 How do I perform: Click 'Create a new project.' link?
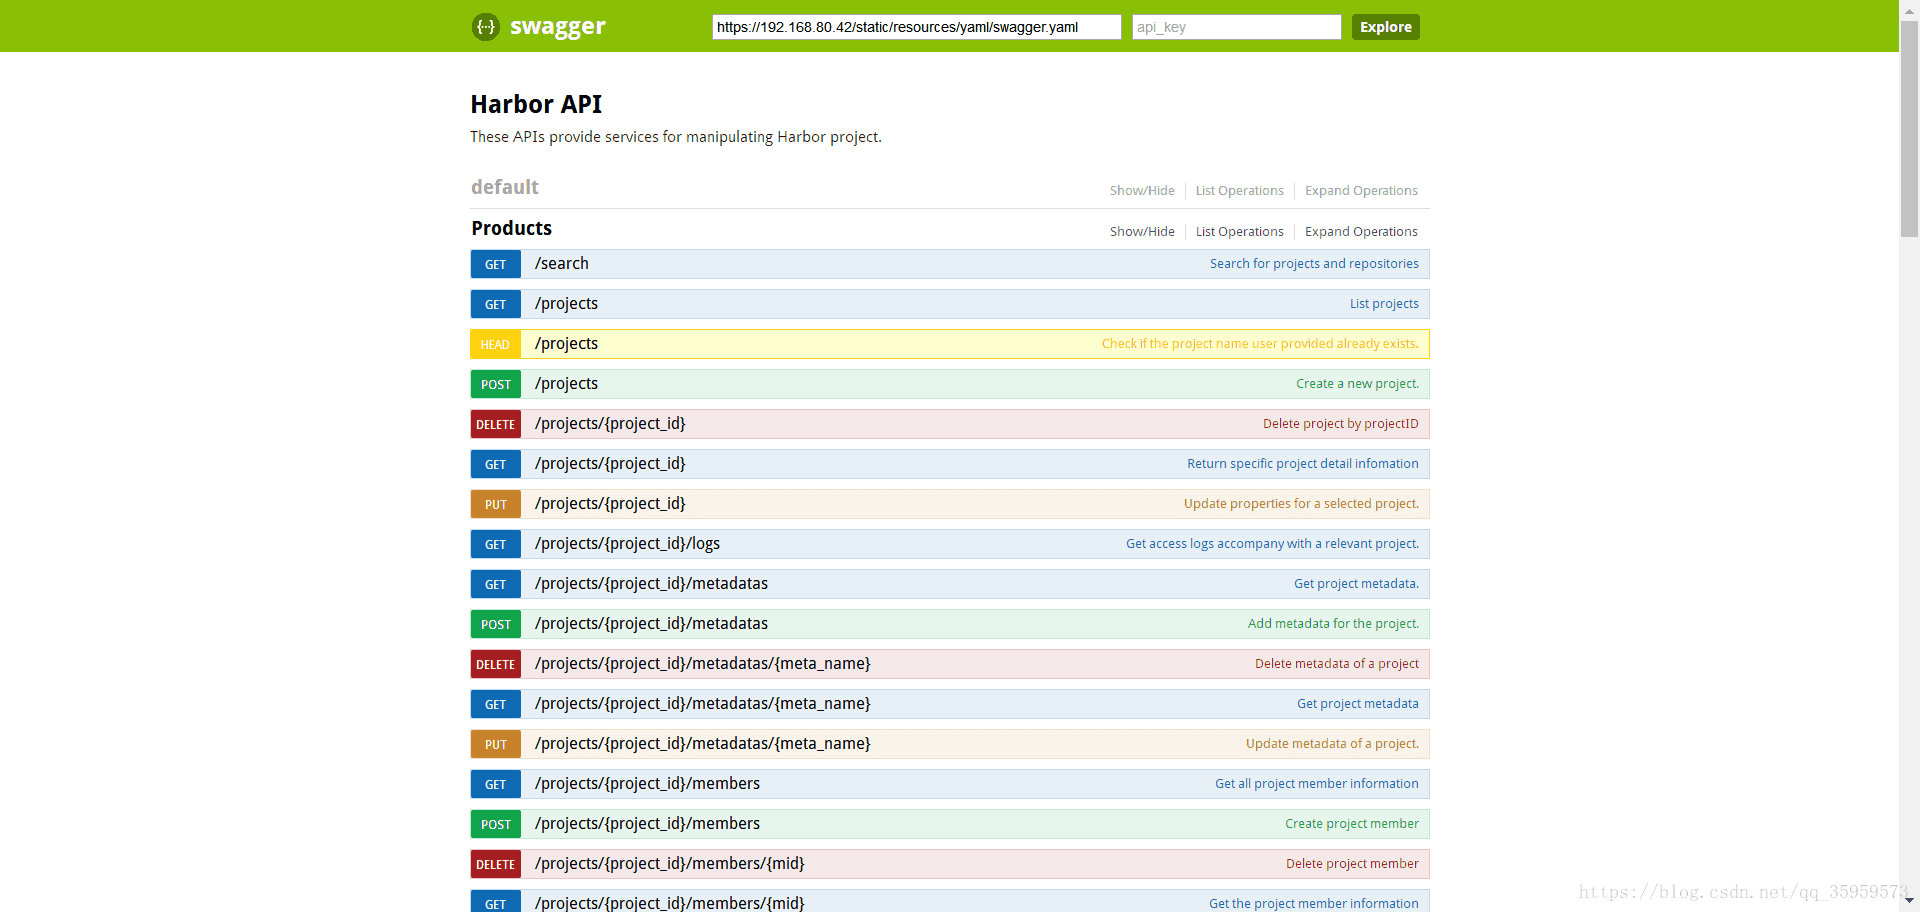pos(1357,384)
